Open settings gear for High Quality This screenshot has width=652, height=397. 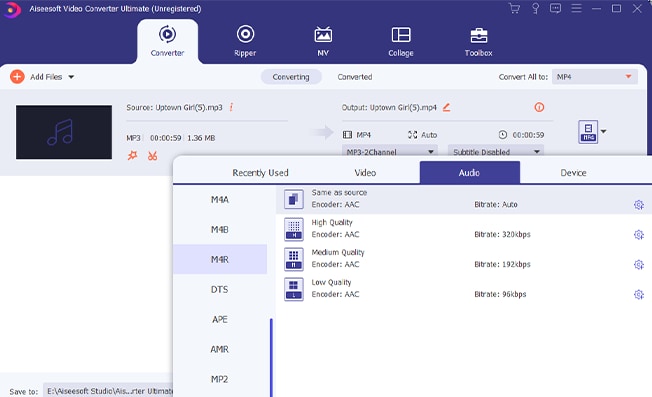(x=639, y=234)
